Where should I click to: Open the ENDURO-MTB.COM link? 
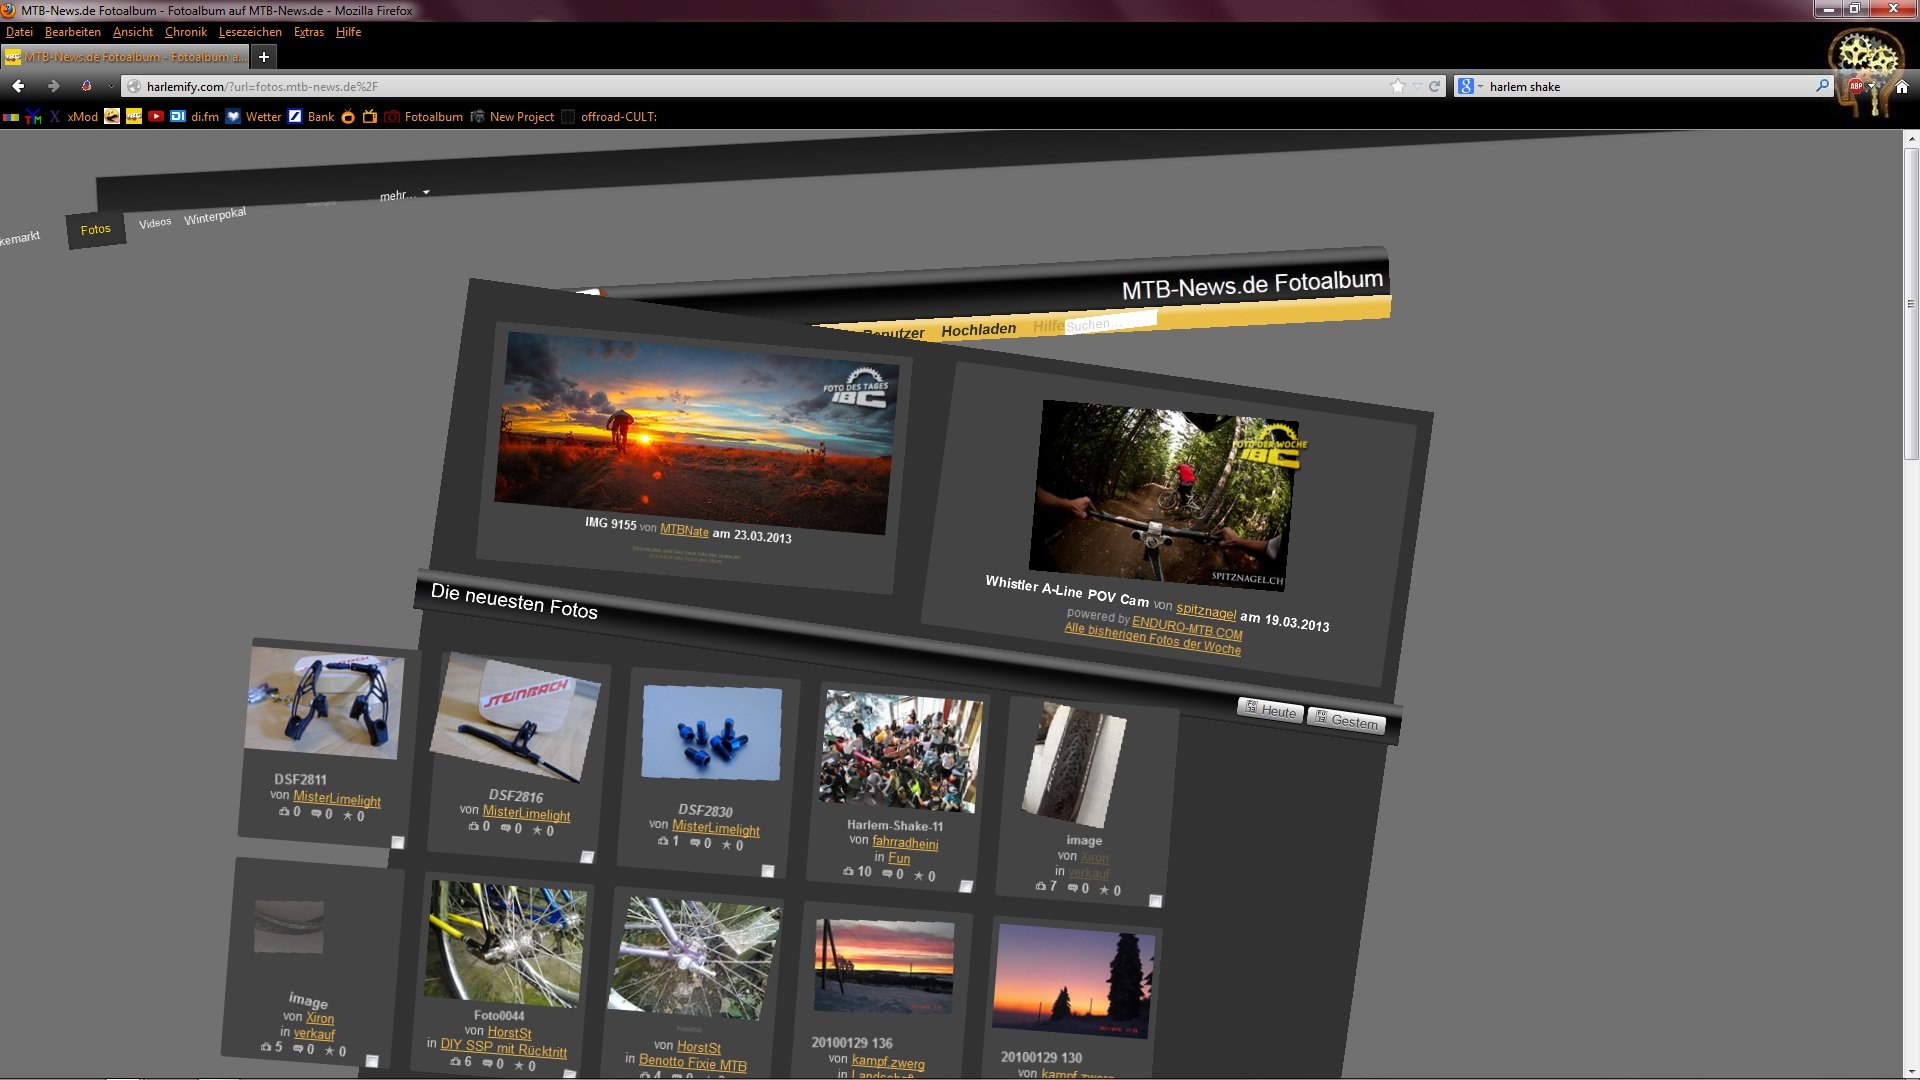(x=1187, y=627)
